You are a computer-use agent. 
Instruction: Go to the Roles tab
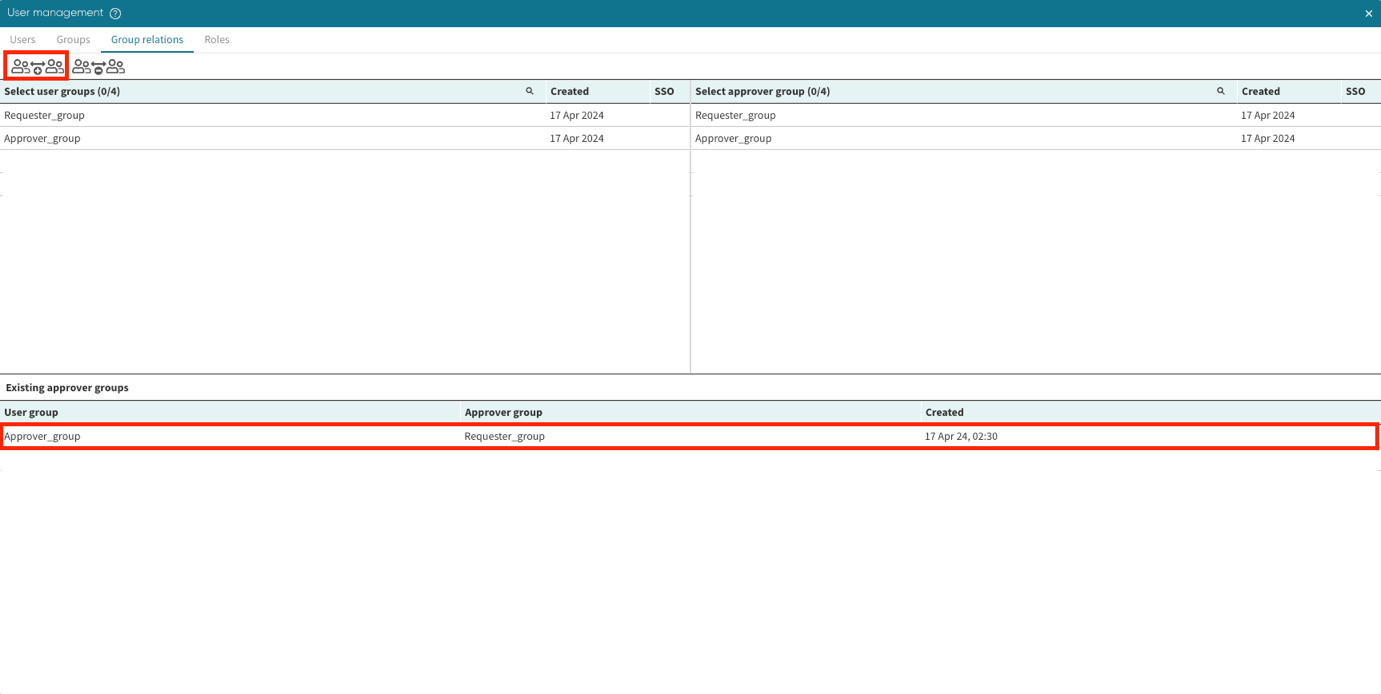(x=217, y=40)
